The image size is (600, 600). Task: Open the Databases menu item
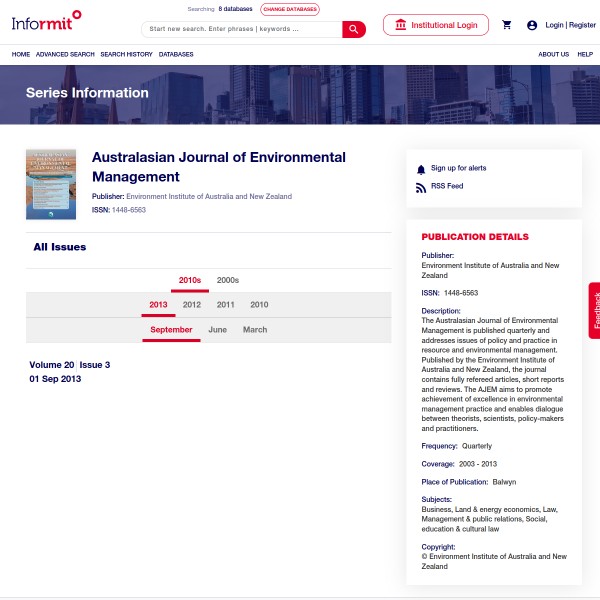coord(176,54)
